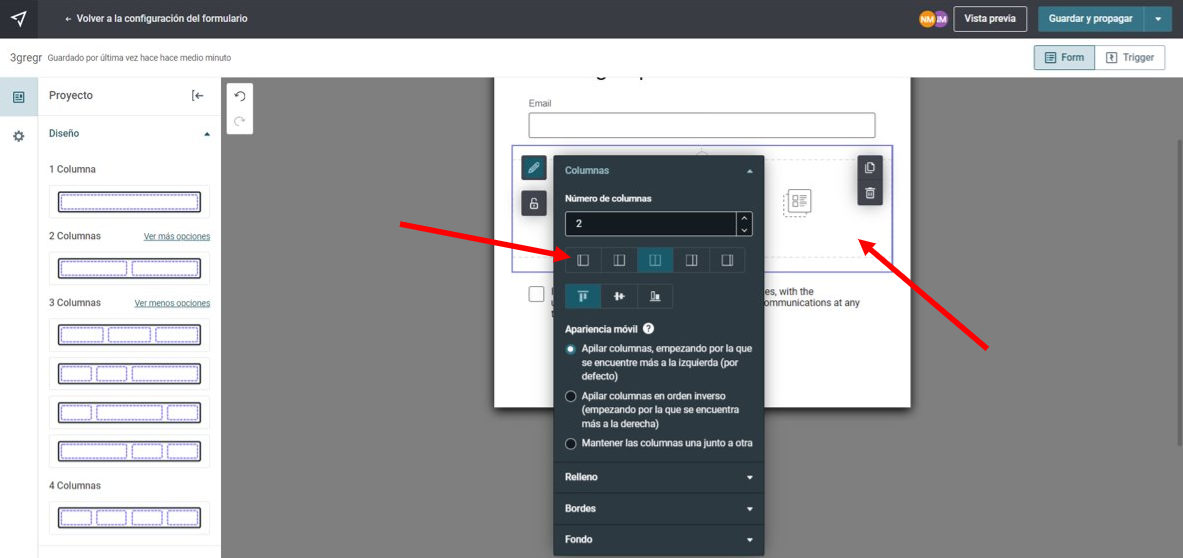This screenshot has width=1183, height=558.
Task: Open the settings gear in the left sidebar
Action: [19, 136]
